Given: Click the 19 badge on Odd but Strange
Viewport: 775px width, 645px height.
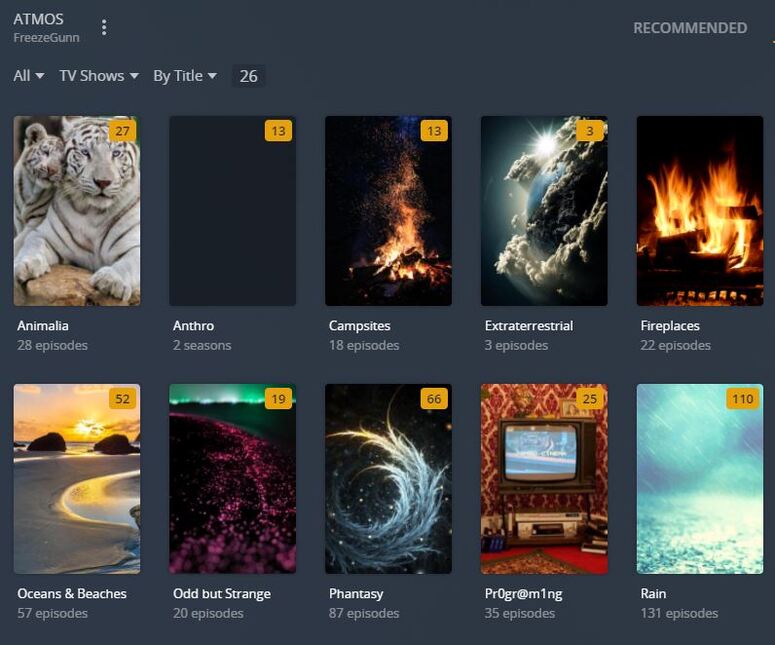Looking at the screenshot, I should click(278, 399).
